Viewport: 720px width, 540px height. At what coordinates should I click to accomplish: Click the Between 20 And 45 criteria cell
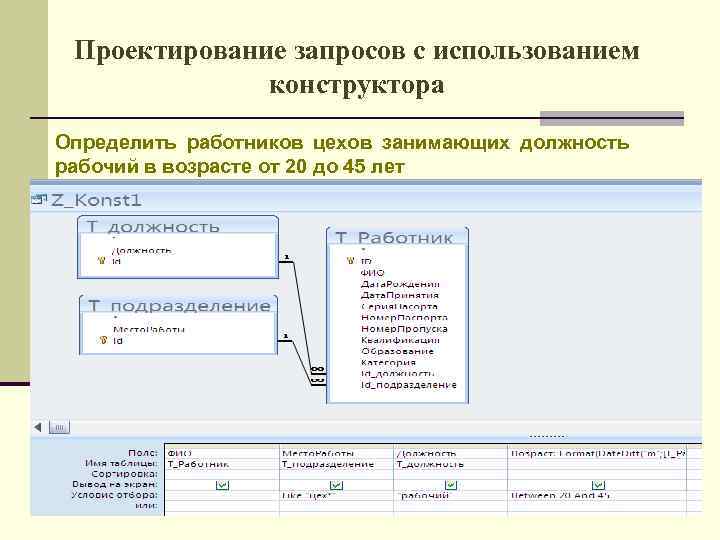click(x=597, y=495)
